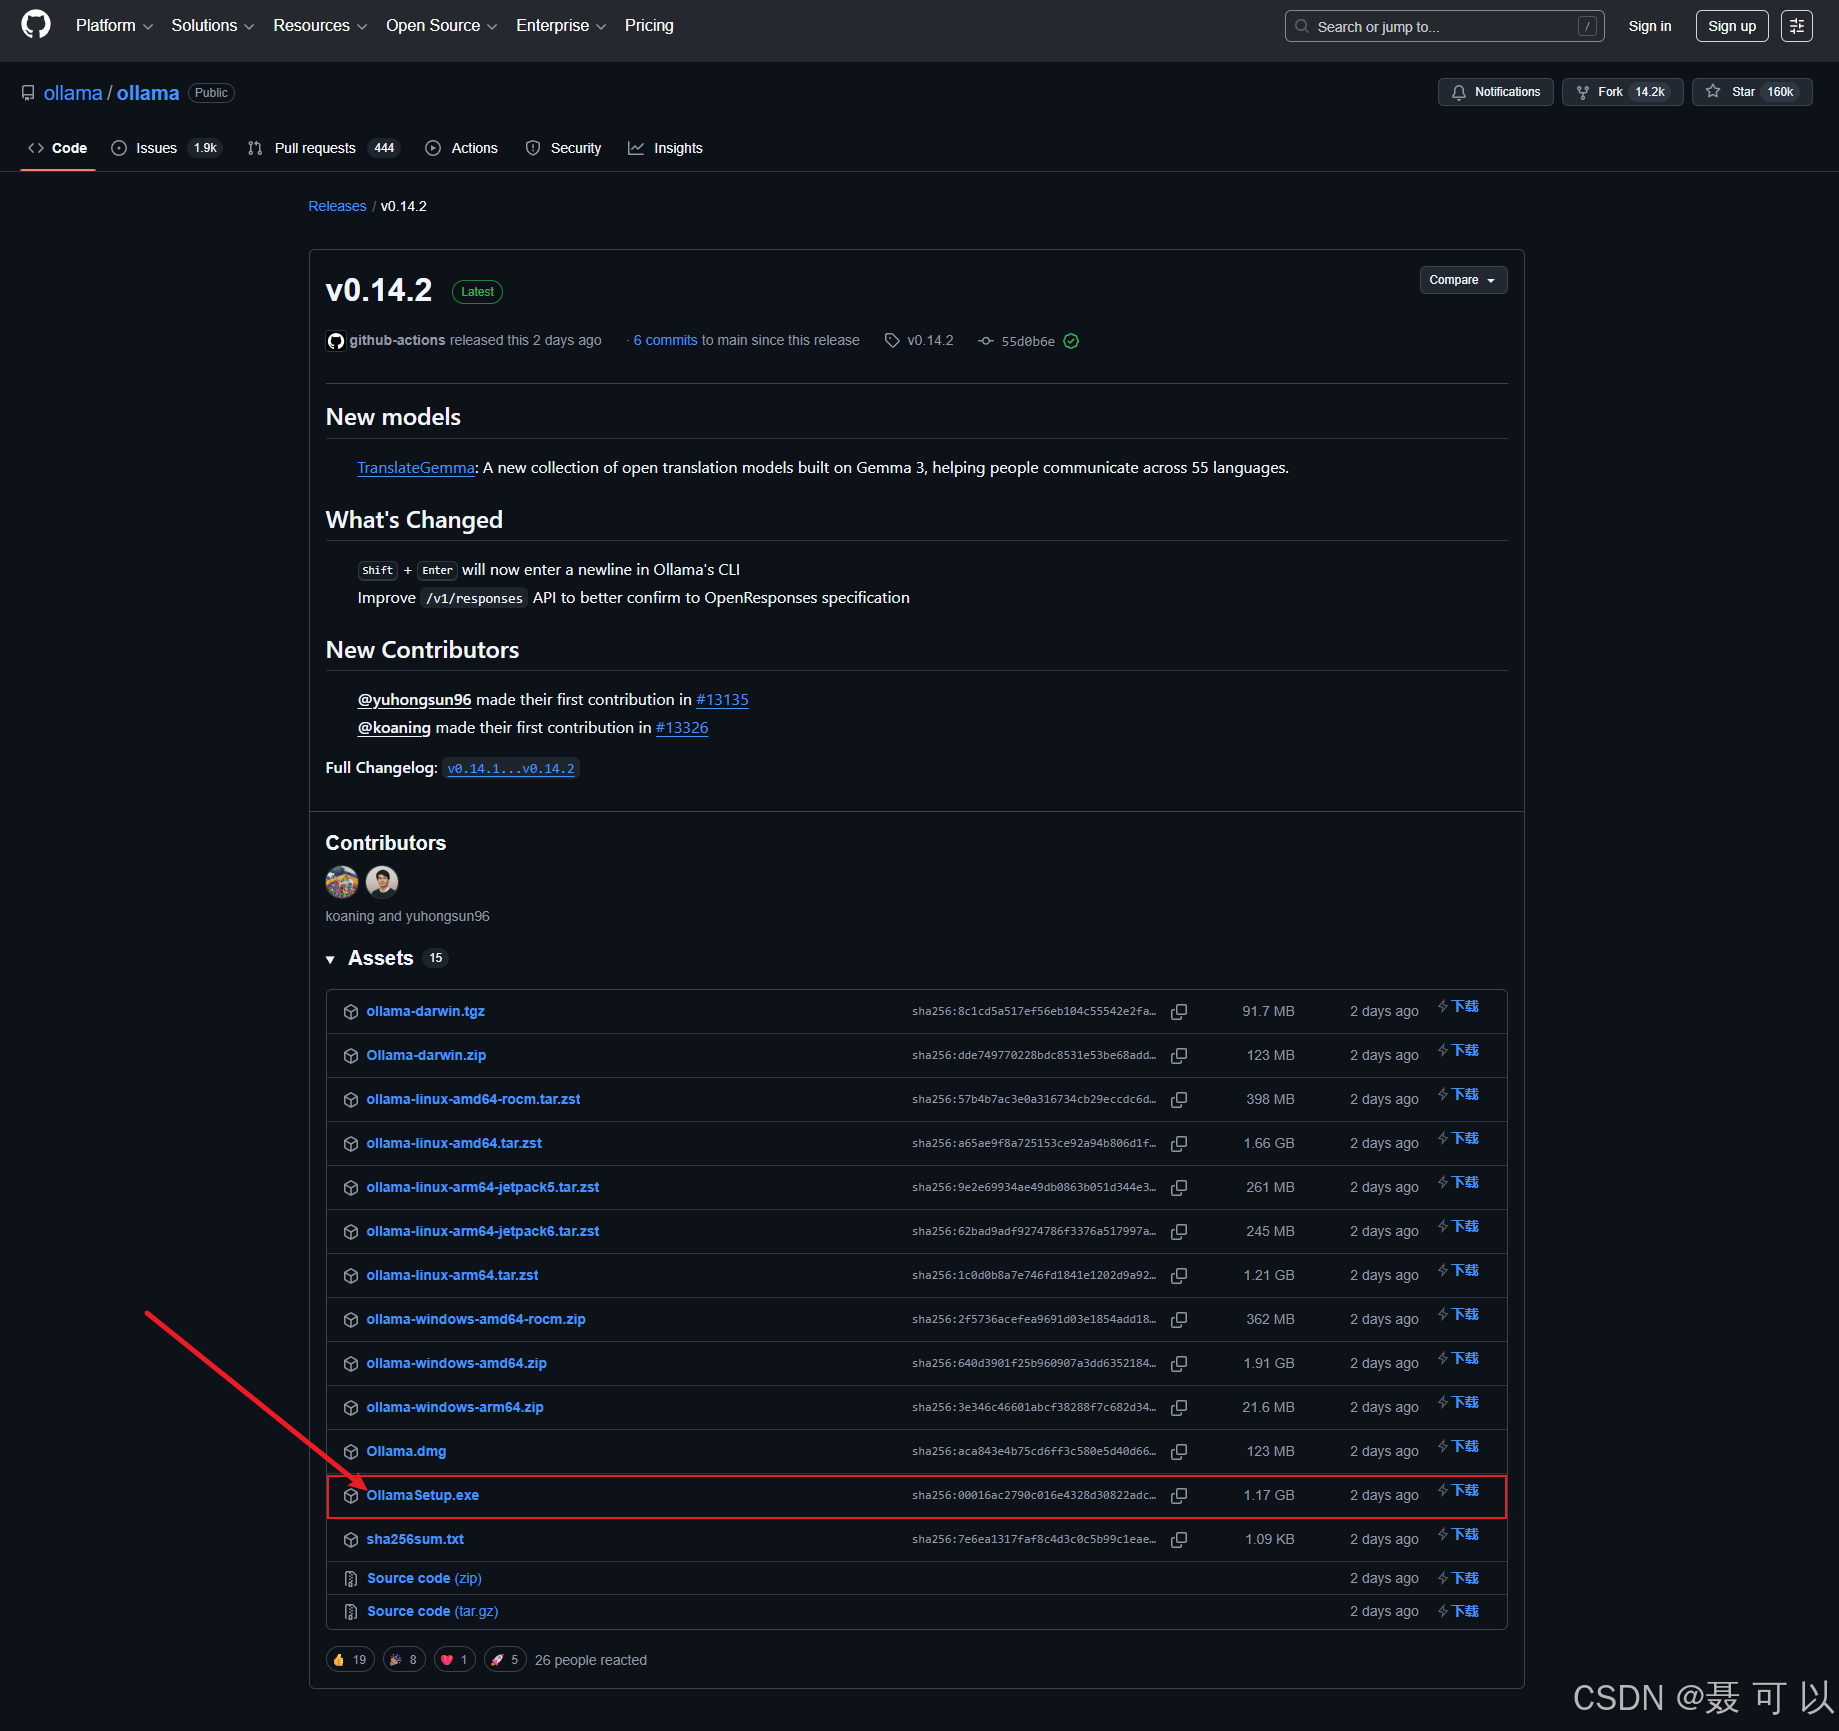Copy sha256 hash for ollama-linux-arm64.tar.zst
Viewport: 1839px width, 1731px height.
1179,1276
